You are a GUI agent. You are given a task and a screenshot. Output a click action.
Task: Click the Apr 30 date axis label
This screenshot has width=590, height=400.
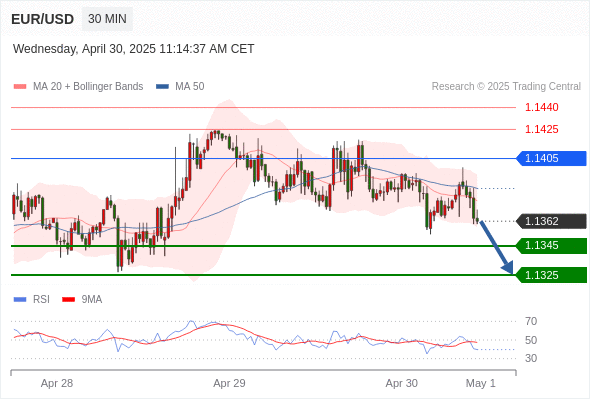[x=401, y=383]
